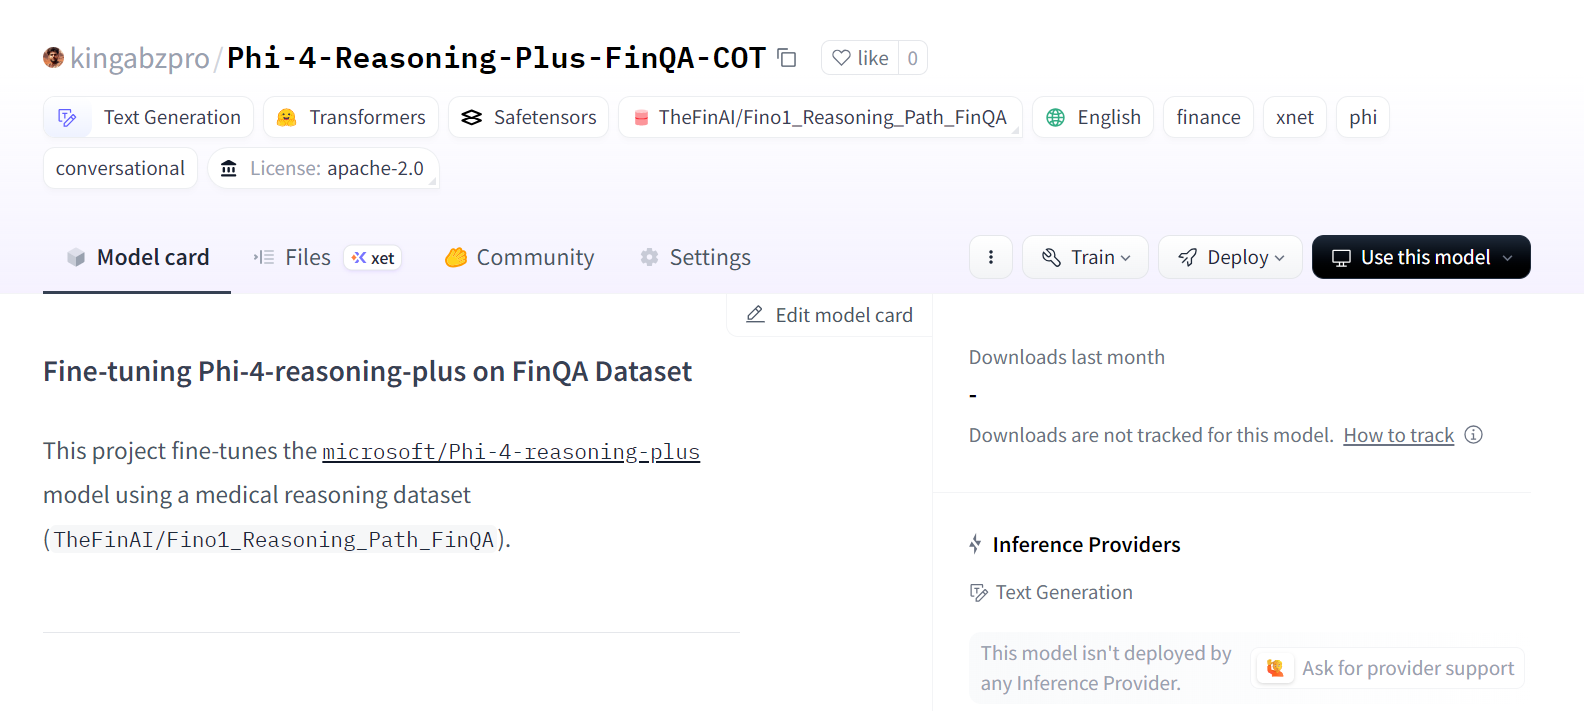Go to the Settings tab
Viewport: 1584px width, 711px height.
coord(696,257)
